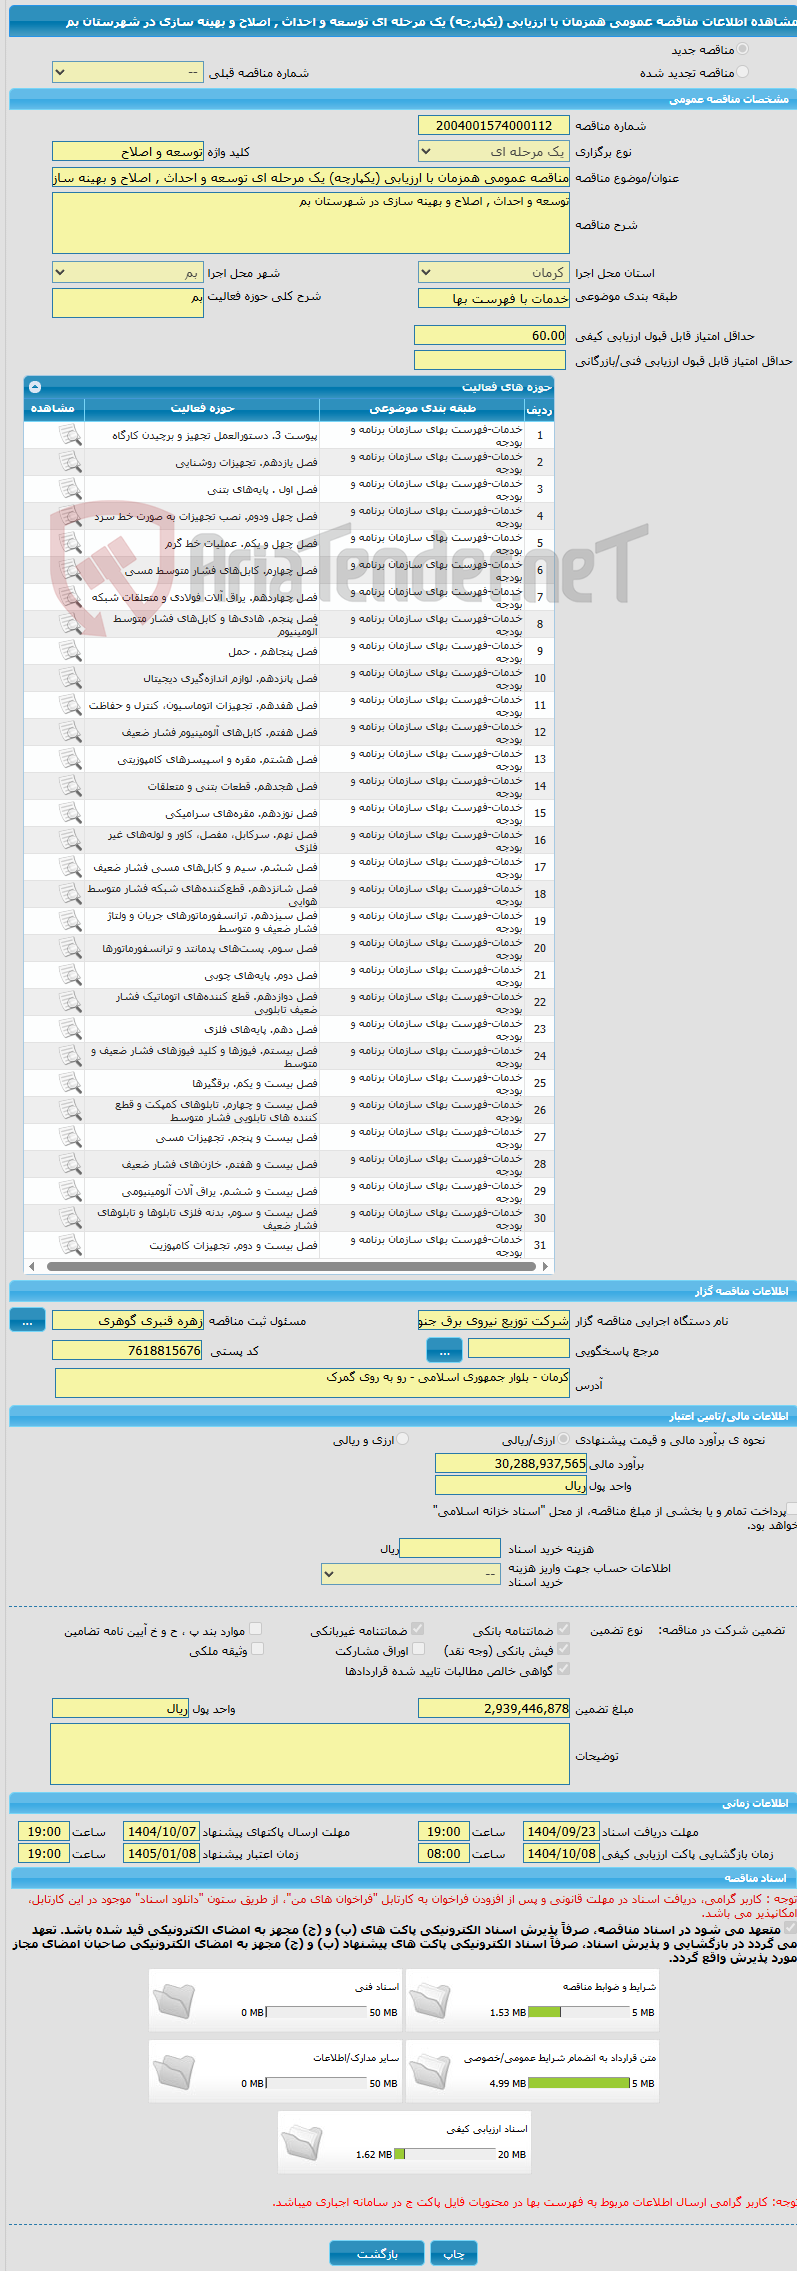Select the مناقصه تجدید شده radio button
This screenshot has height=2271, width=797.
[742, 72]
